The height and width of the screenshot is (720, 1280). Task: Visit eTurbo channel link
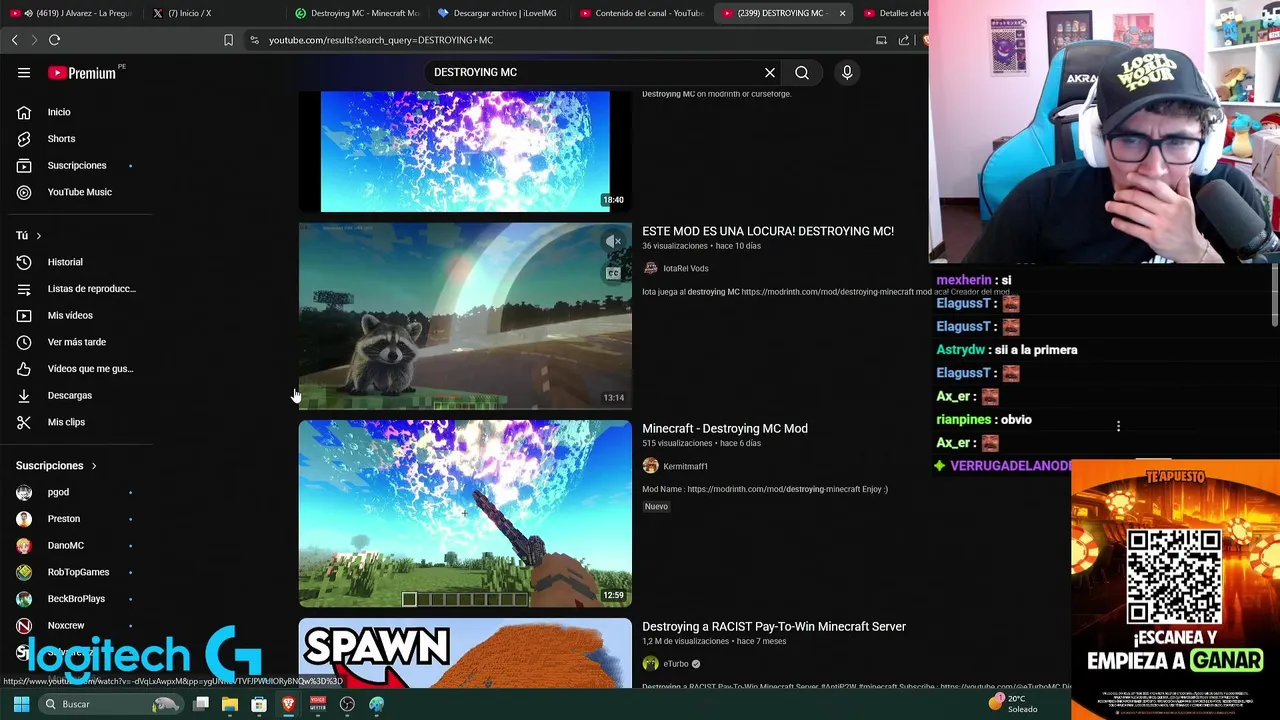[x=676, y=664]
